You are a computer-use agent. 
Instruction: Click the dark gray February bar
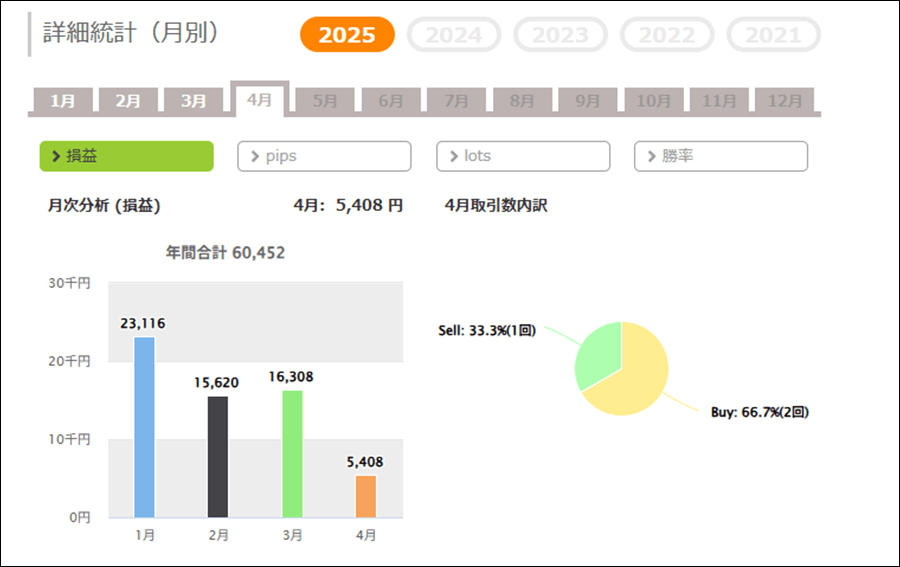pyautogui.click(x=218, y=457)
